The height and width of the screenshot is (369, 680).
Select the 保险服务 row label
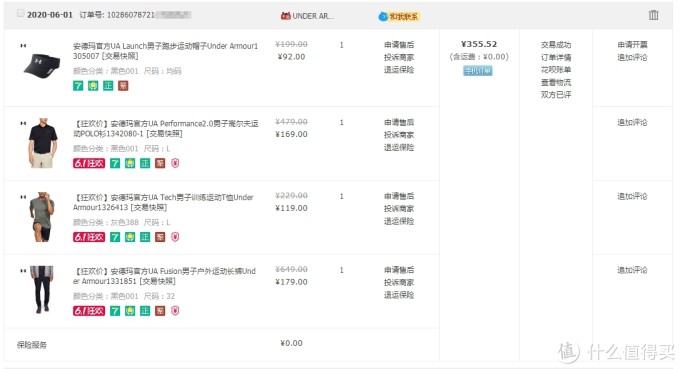(x=32, y=345)
